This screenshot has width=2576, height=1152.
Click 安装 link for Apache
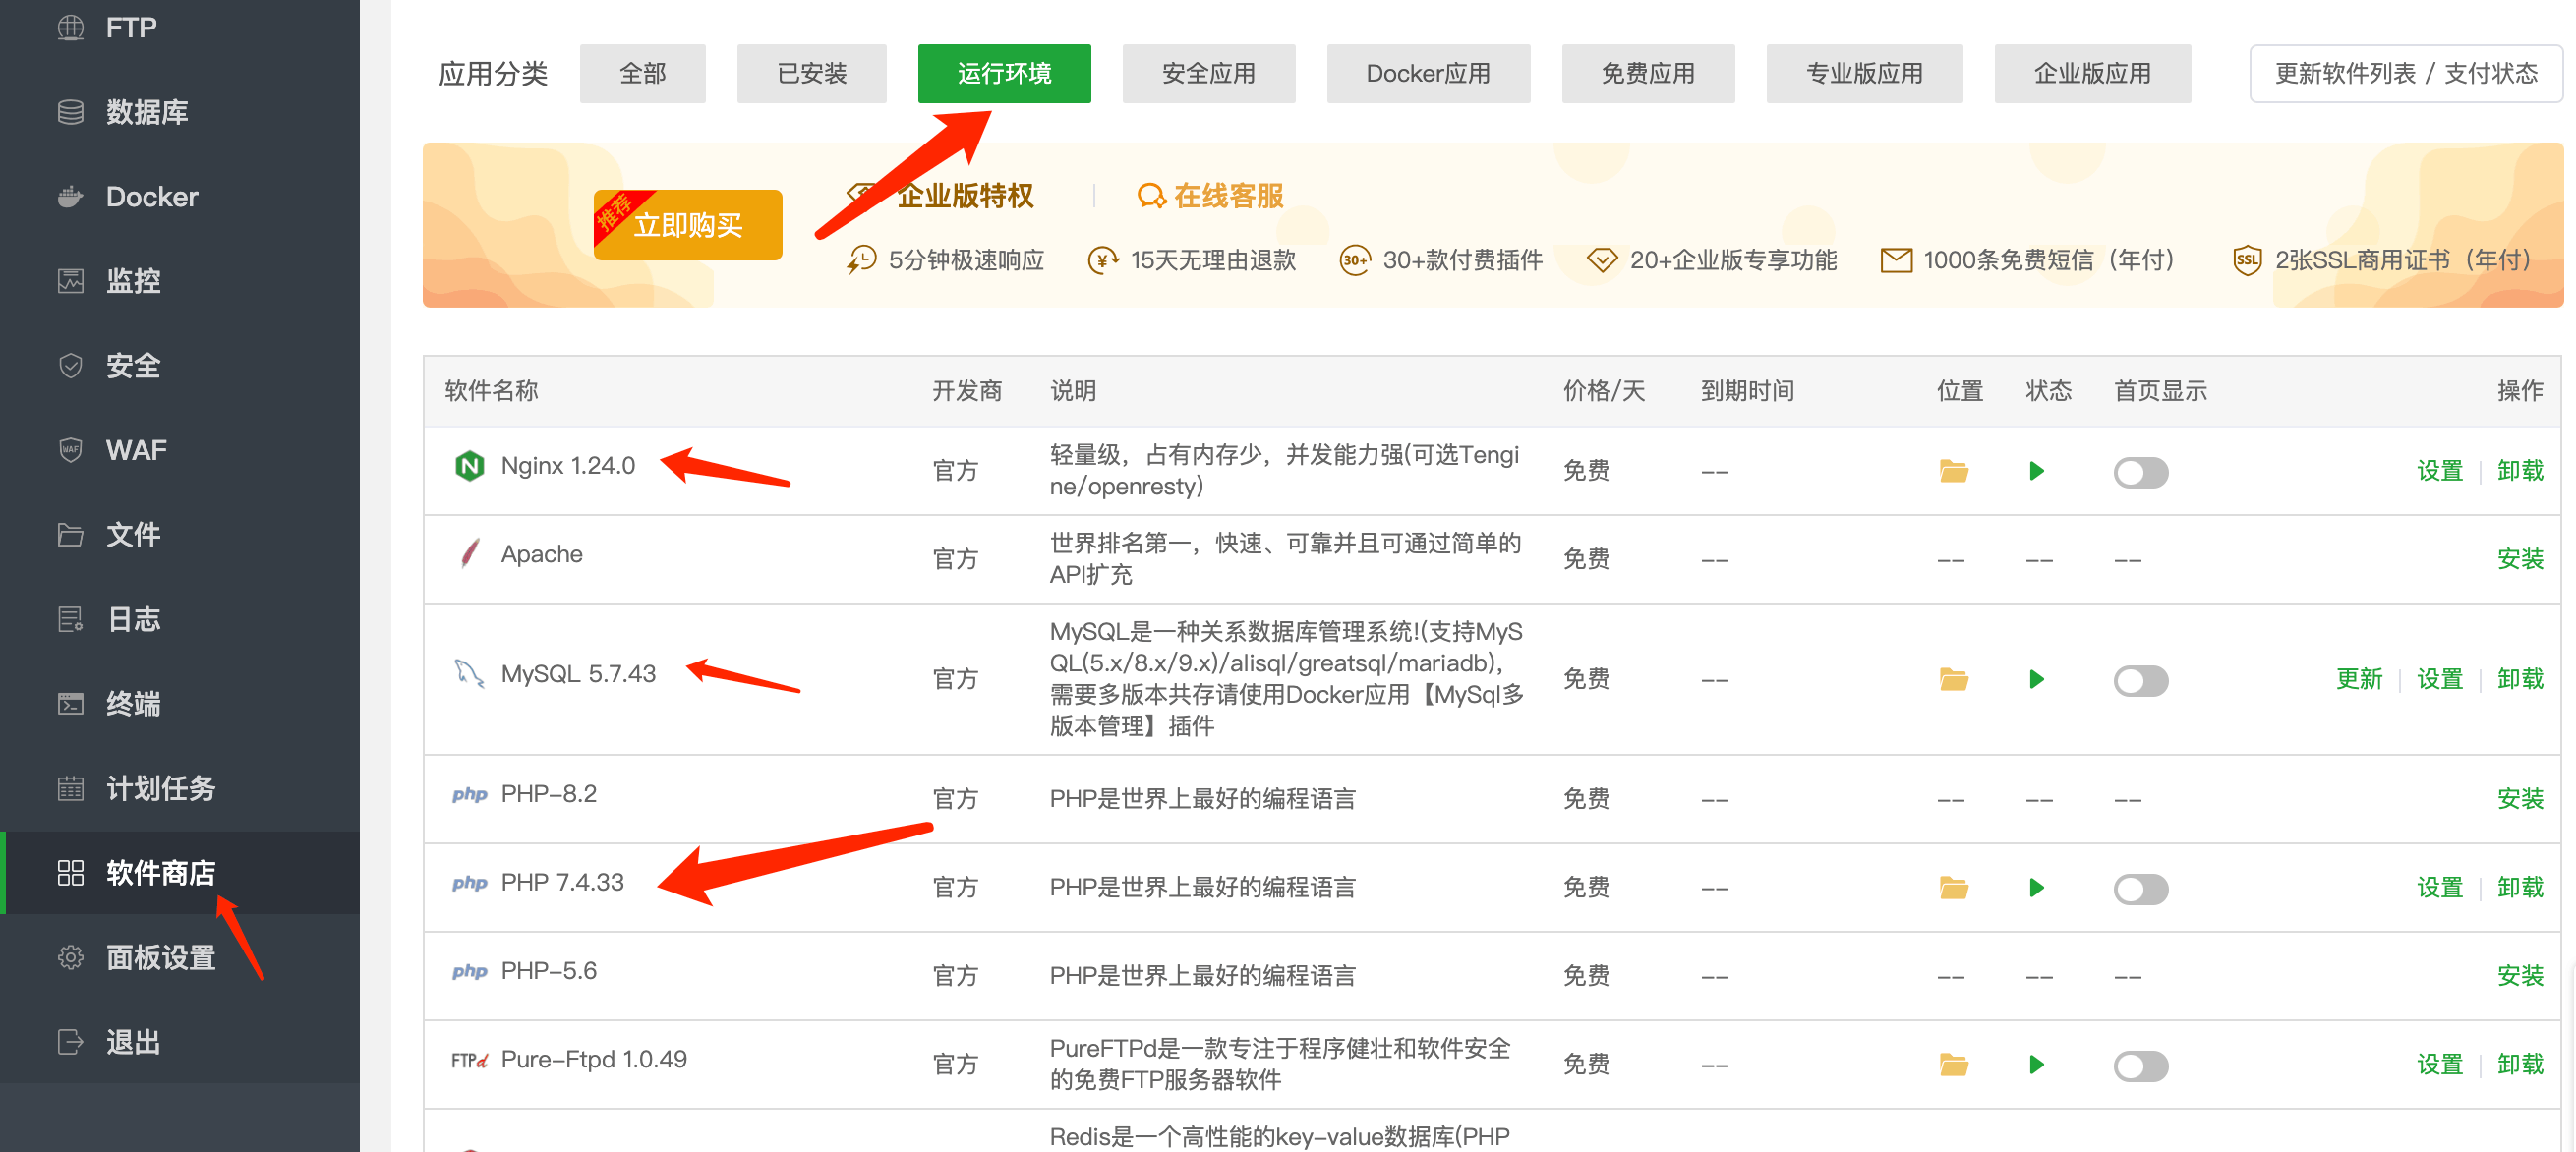point(2519,559)
